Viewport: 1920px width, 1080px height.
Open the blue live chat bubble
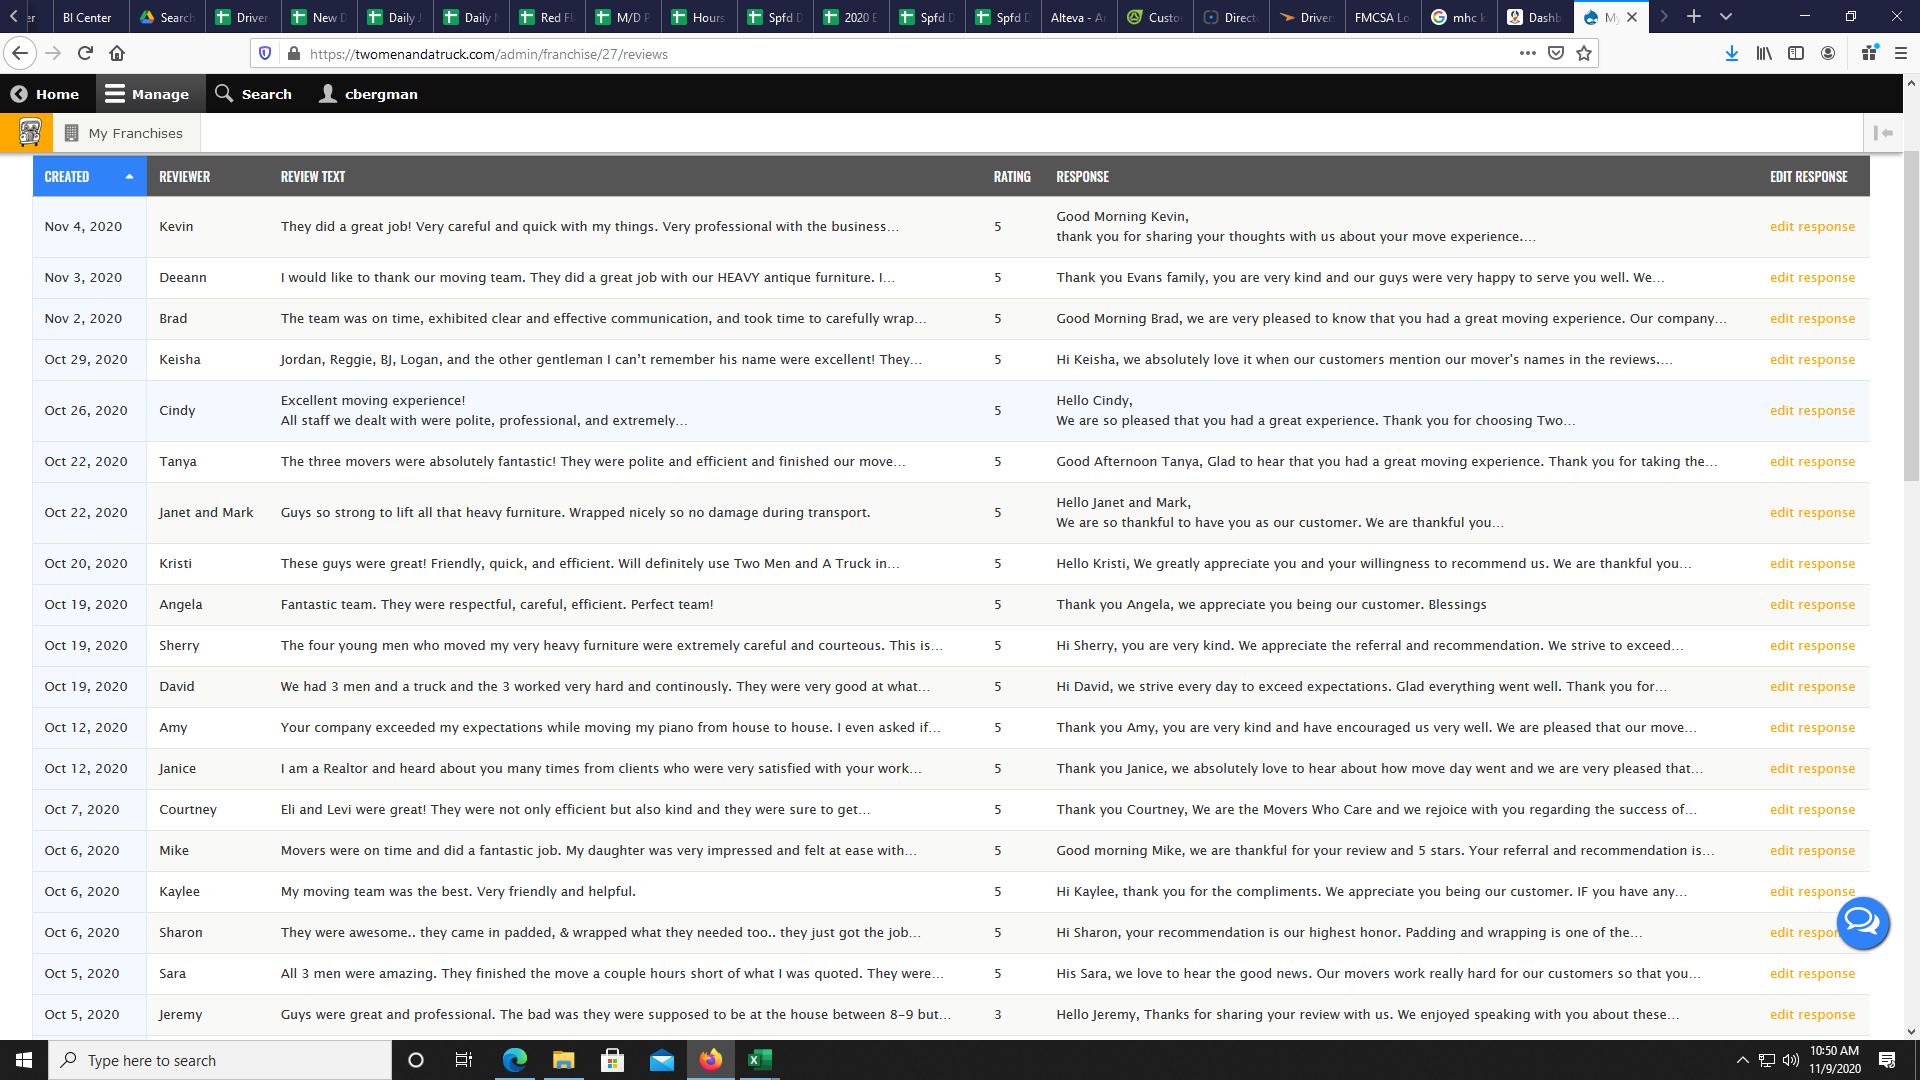coord(1862,921)
